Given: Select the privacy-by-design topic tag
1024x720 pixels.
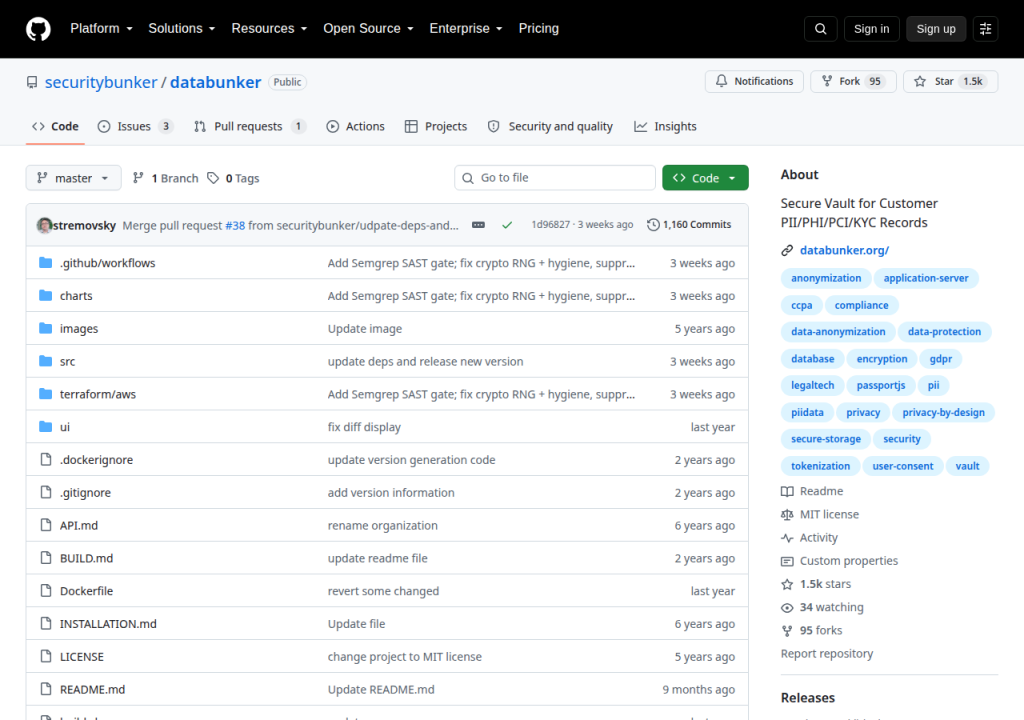Looking at the screenshot, I should pyautogui.click(x=943, y=412).
